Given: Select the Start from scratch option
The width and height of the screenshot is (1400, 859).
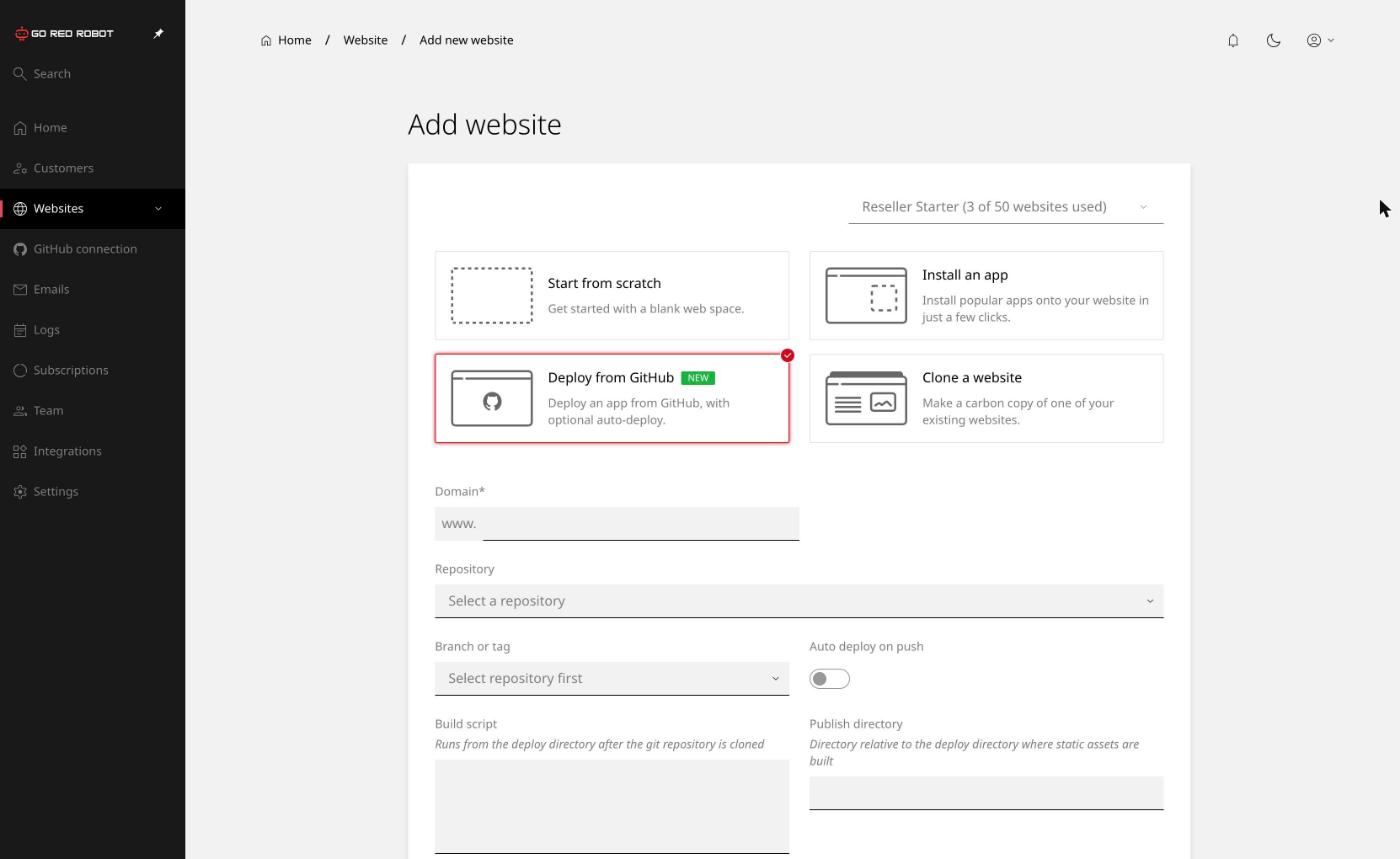Looking at the screenshot, I should pos(612,296).
